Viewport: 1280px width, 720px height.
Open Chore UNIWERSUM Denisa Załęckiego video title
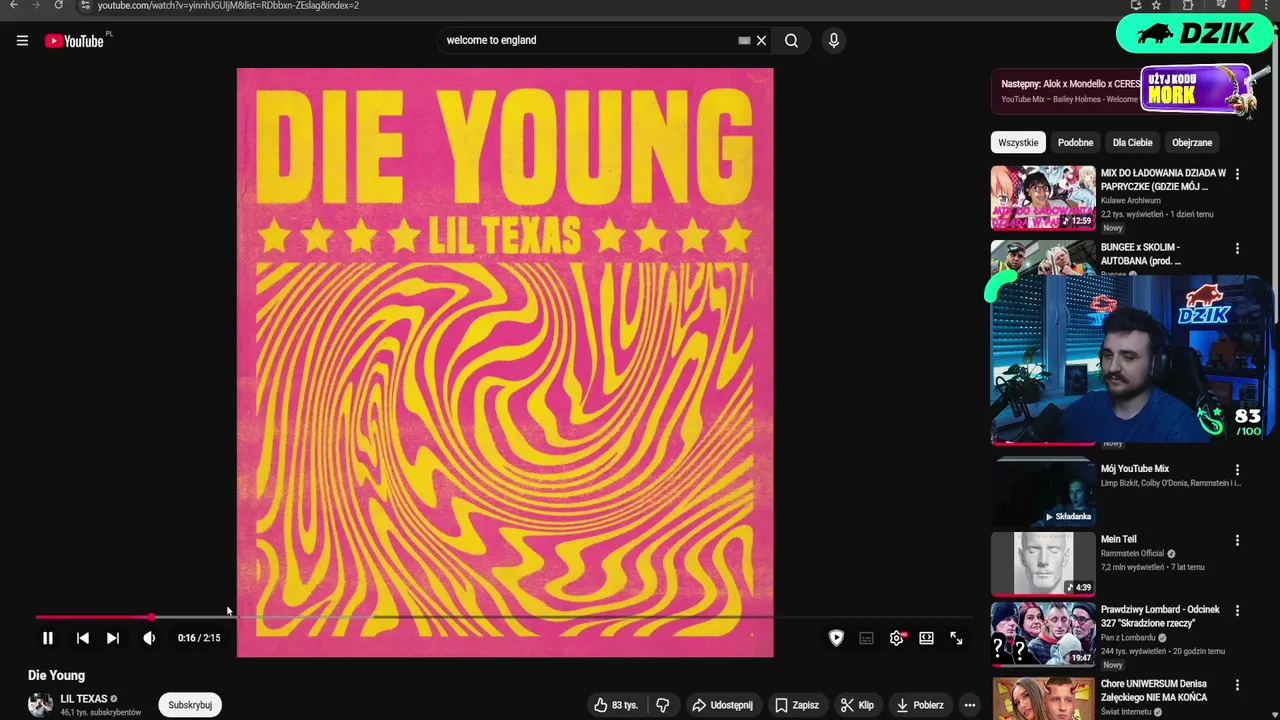pyautogui.click(x=1154, y=691)
